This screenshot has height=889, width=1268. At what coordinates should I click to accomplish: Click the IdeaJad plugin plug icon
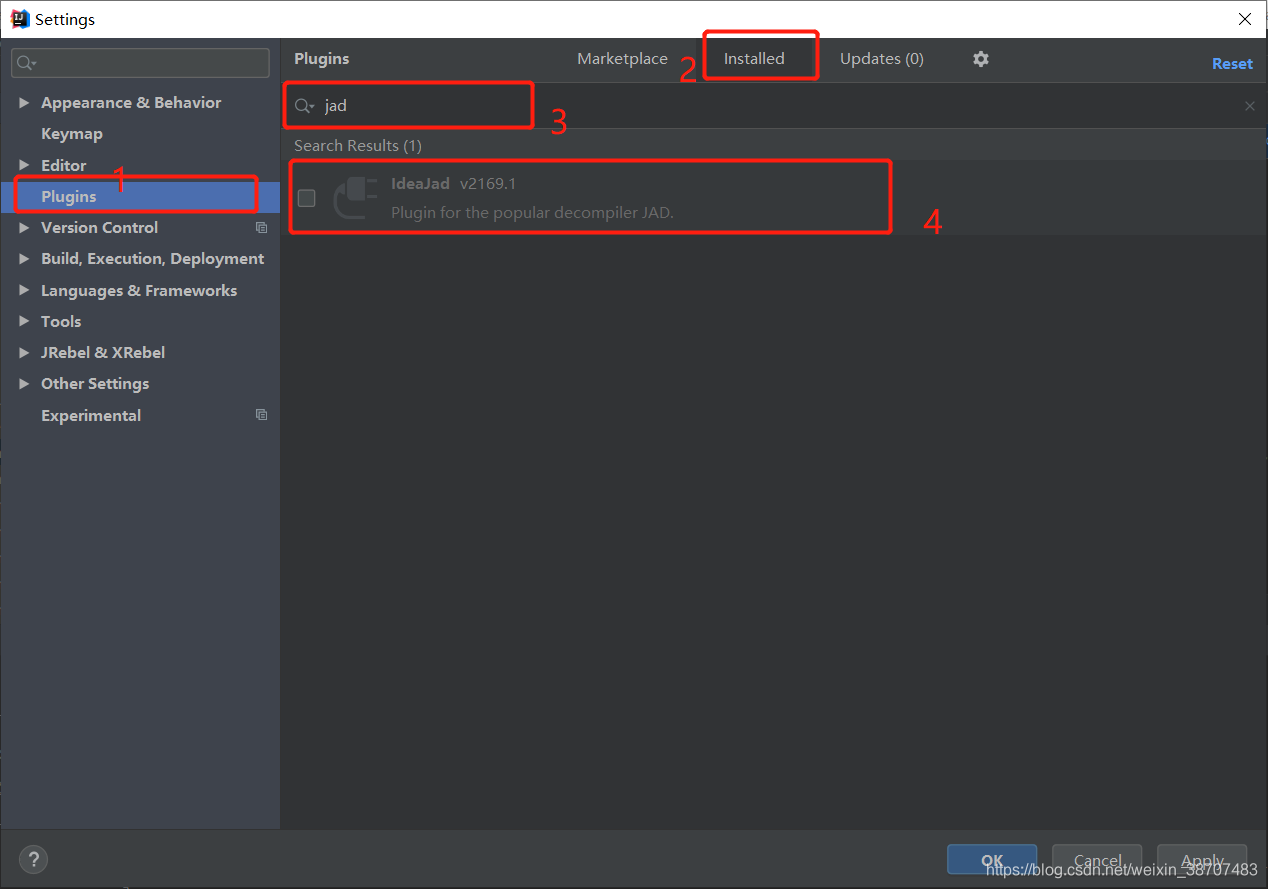[x=355, y=197]
